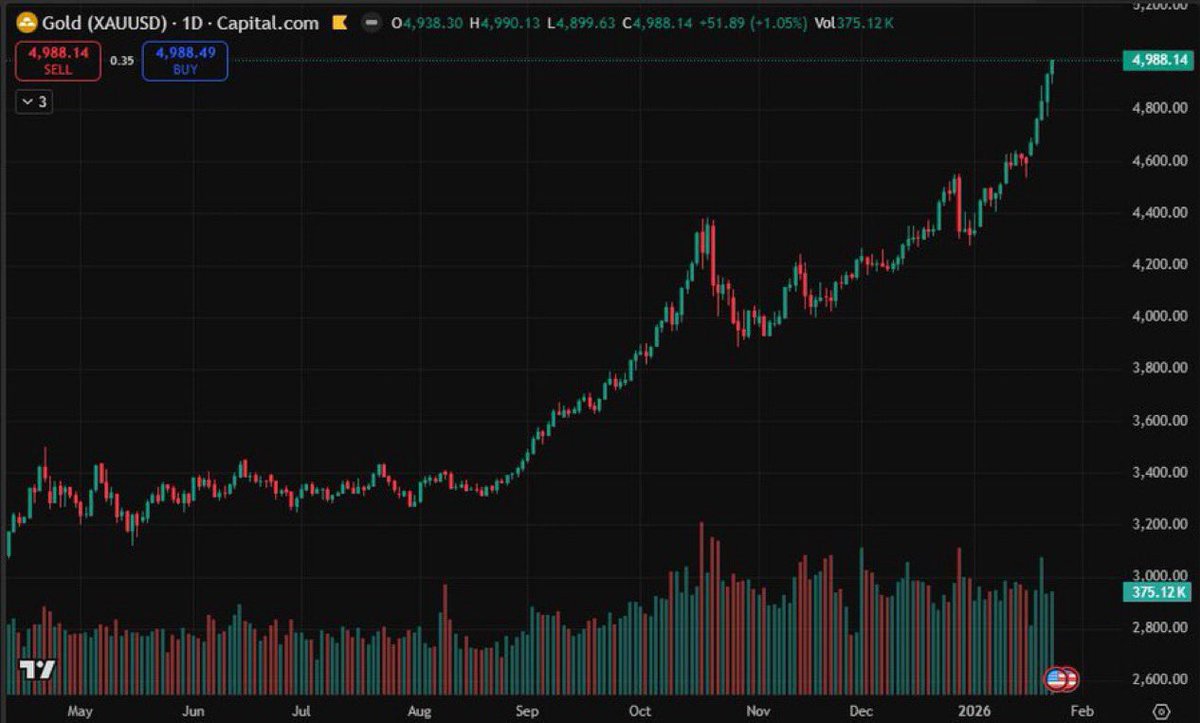Click the 0.35 spread value
Viewport: 1200px width, 723px height.
pyautogui.click(x=121, y=61)
